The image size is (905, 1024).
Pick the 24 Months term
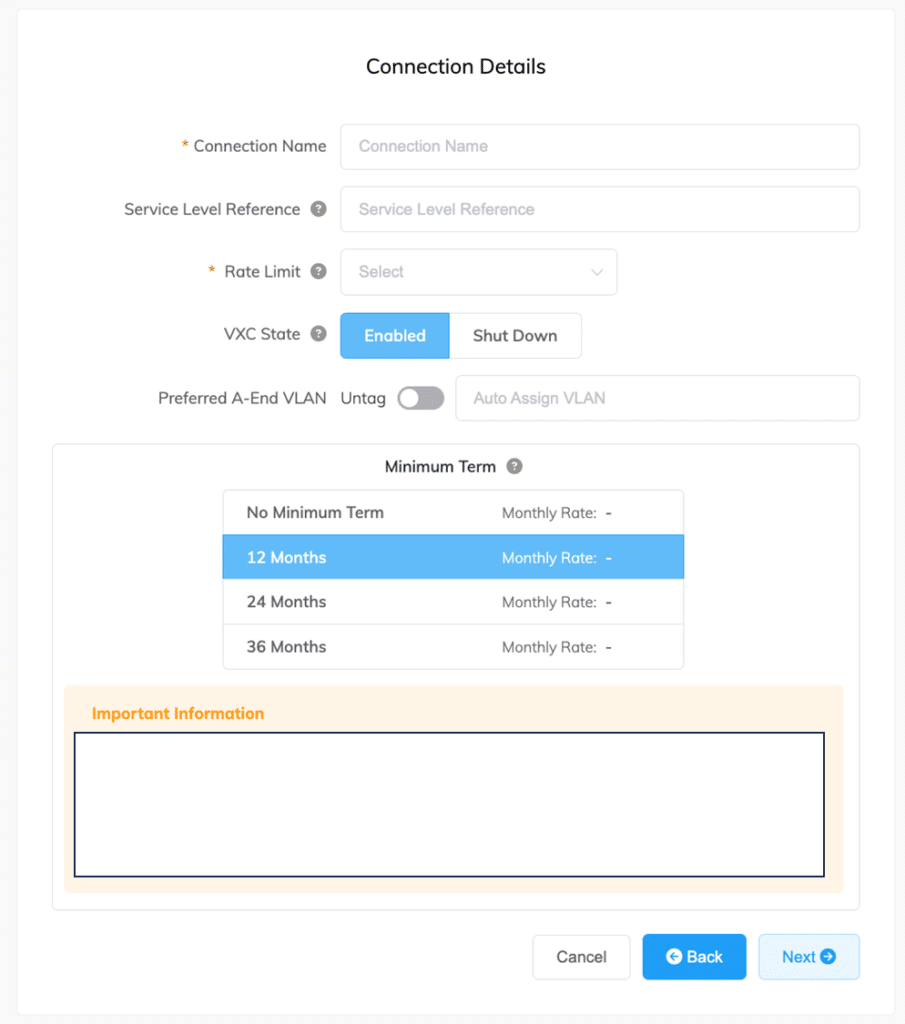(x=453, y=602)
